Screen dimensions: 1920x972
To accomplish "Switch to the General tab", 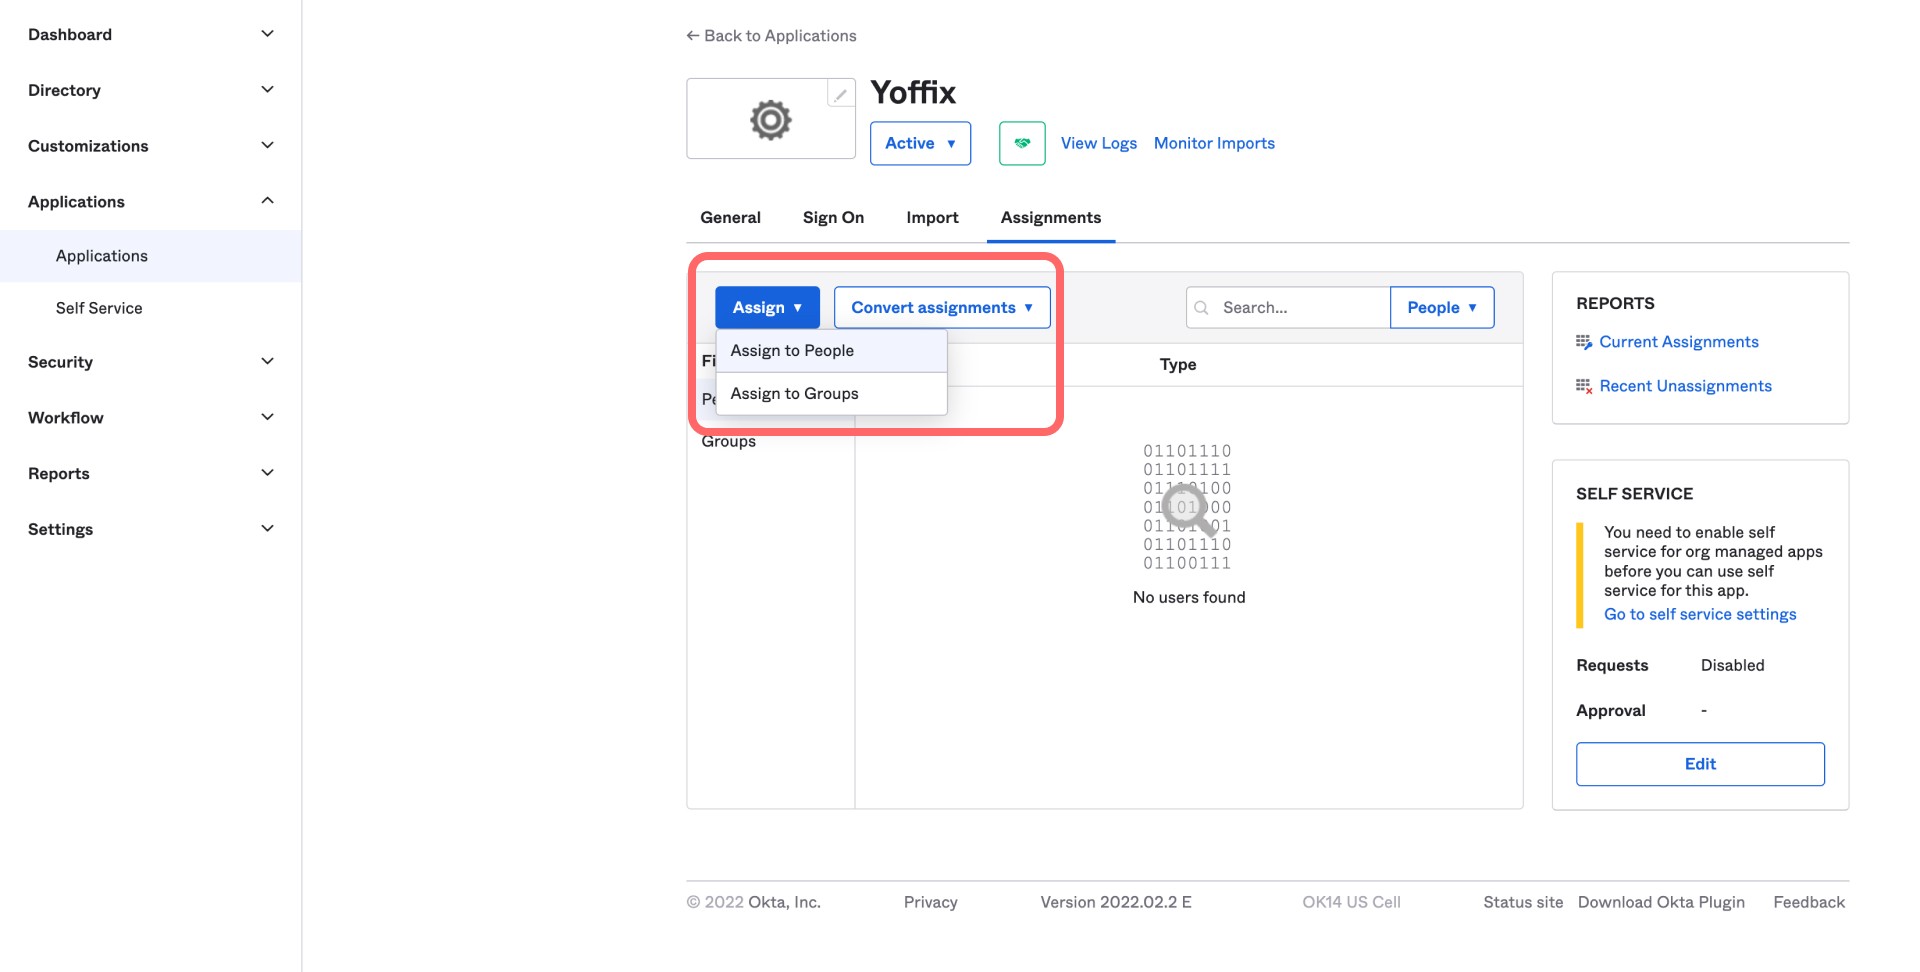I will click(x=730, y=218).
